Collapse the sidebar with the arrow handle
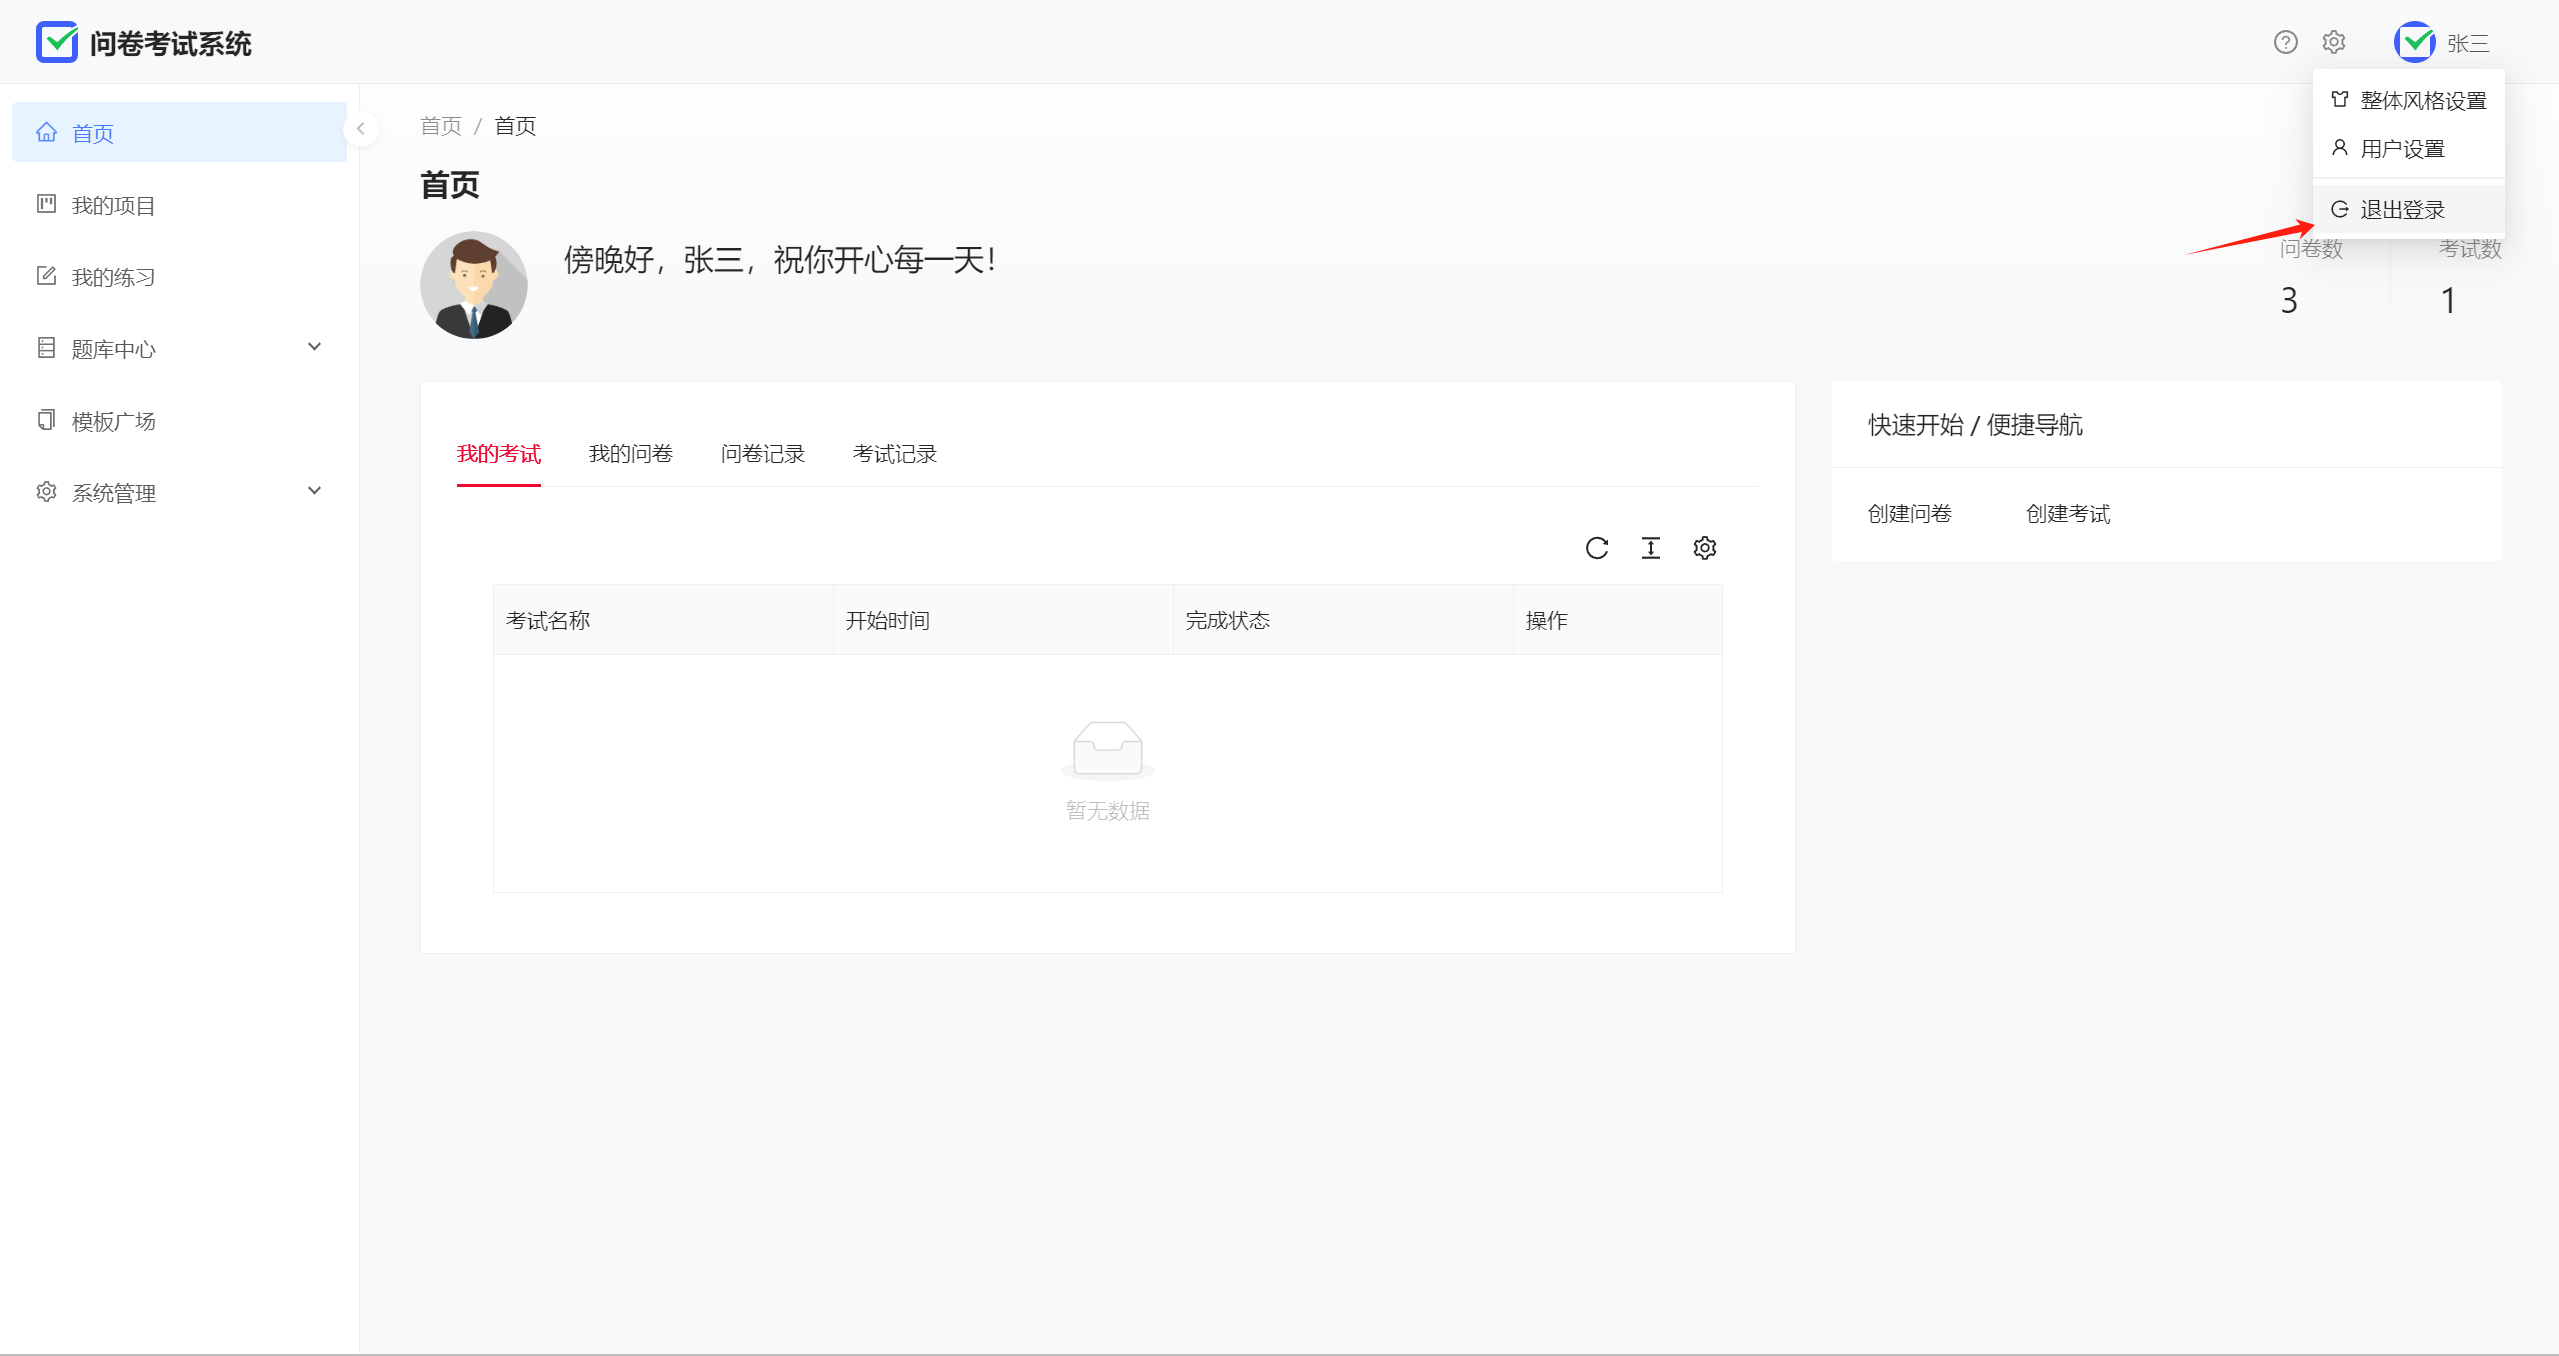This screenshot has width=2559, height=1356. 361,129
